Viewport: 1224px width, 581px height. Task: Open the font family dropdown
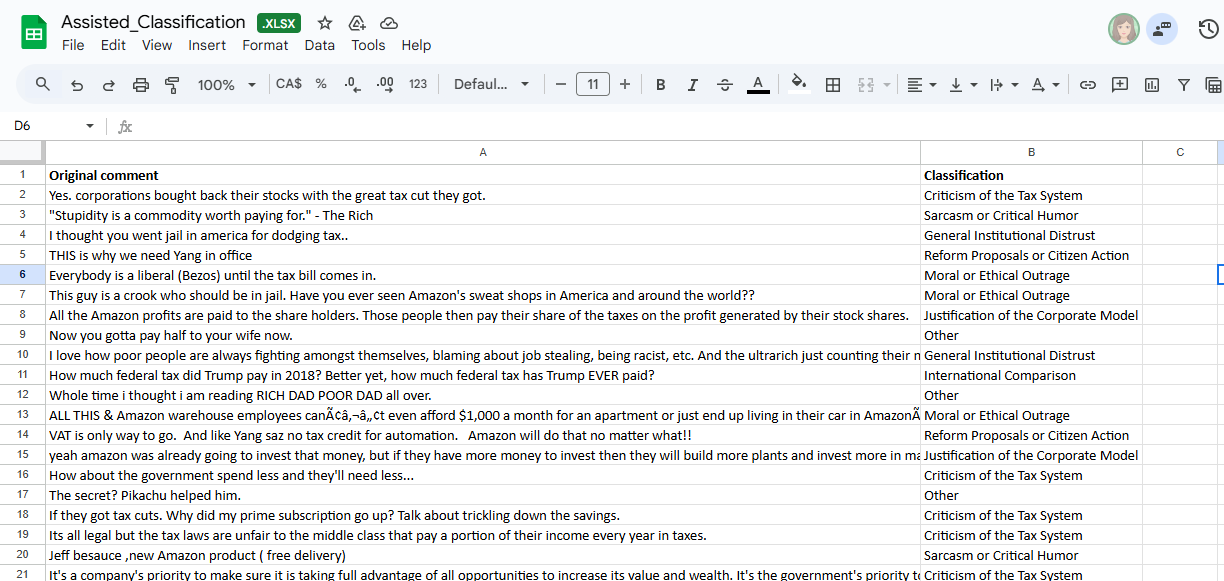tap(491, 85)
